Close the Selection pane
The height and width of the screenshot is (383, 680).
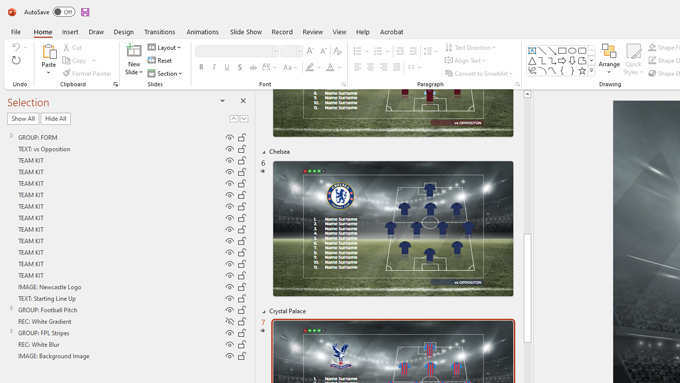243,101
